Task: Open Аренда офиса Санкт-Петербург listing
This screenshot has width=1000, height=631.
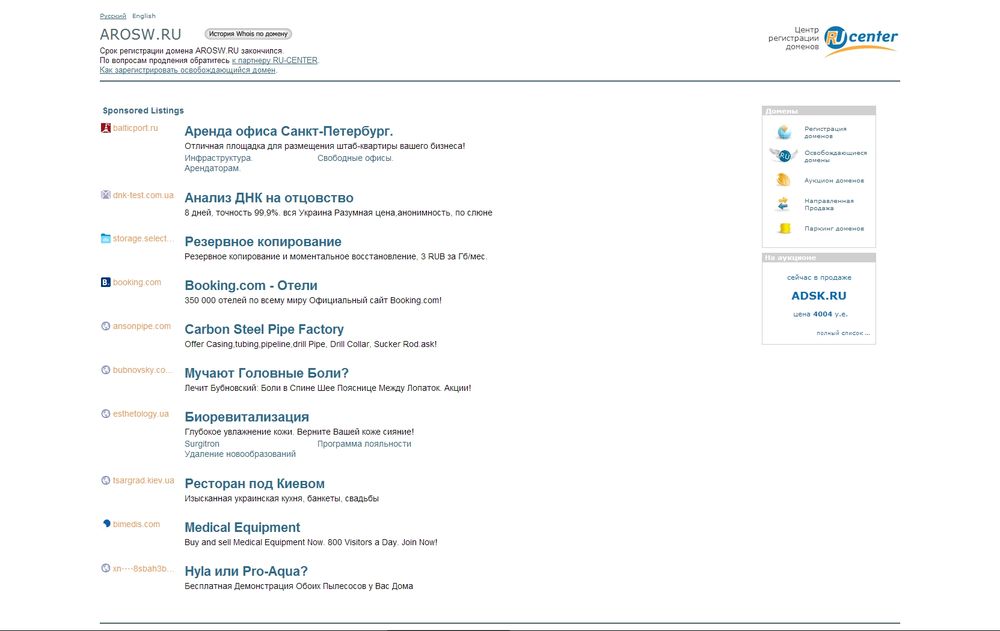Action: click(289, 131)
